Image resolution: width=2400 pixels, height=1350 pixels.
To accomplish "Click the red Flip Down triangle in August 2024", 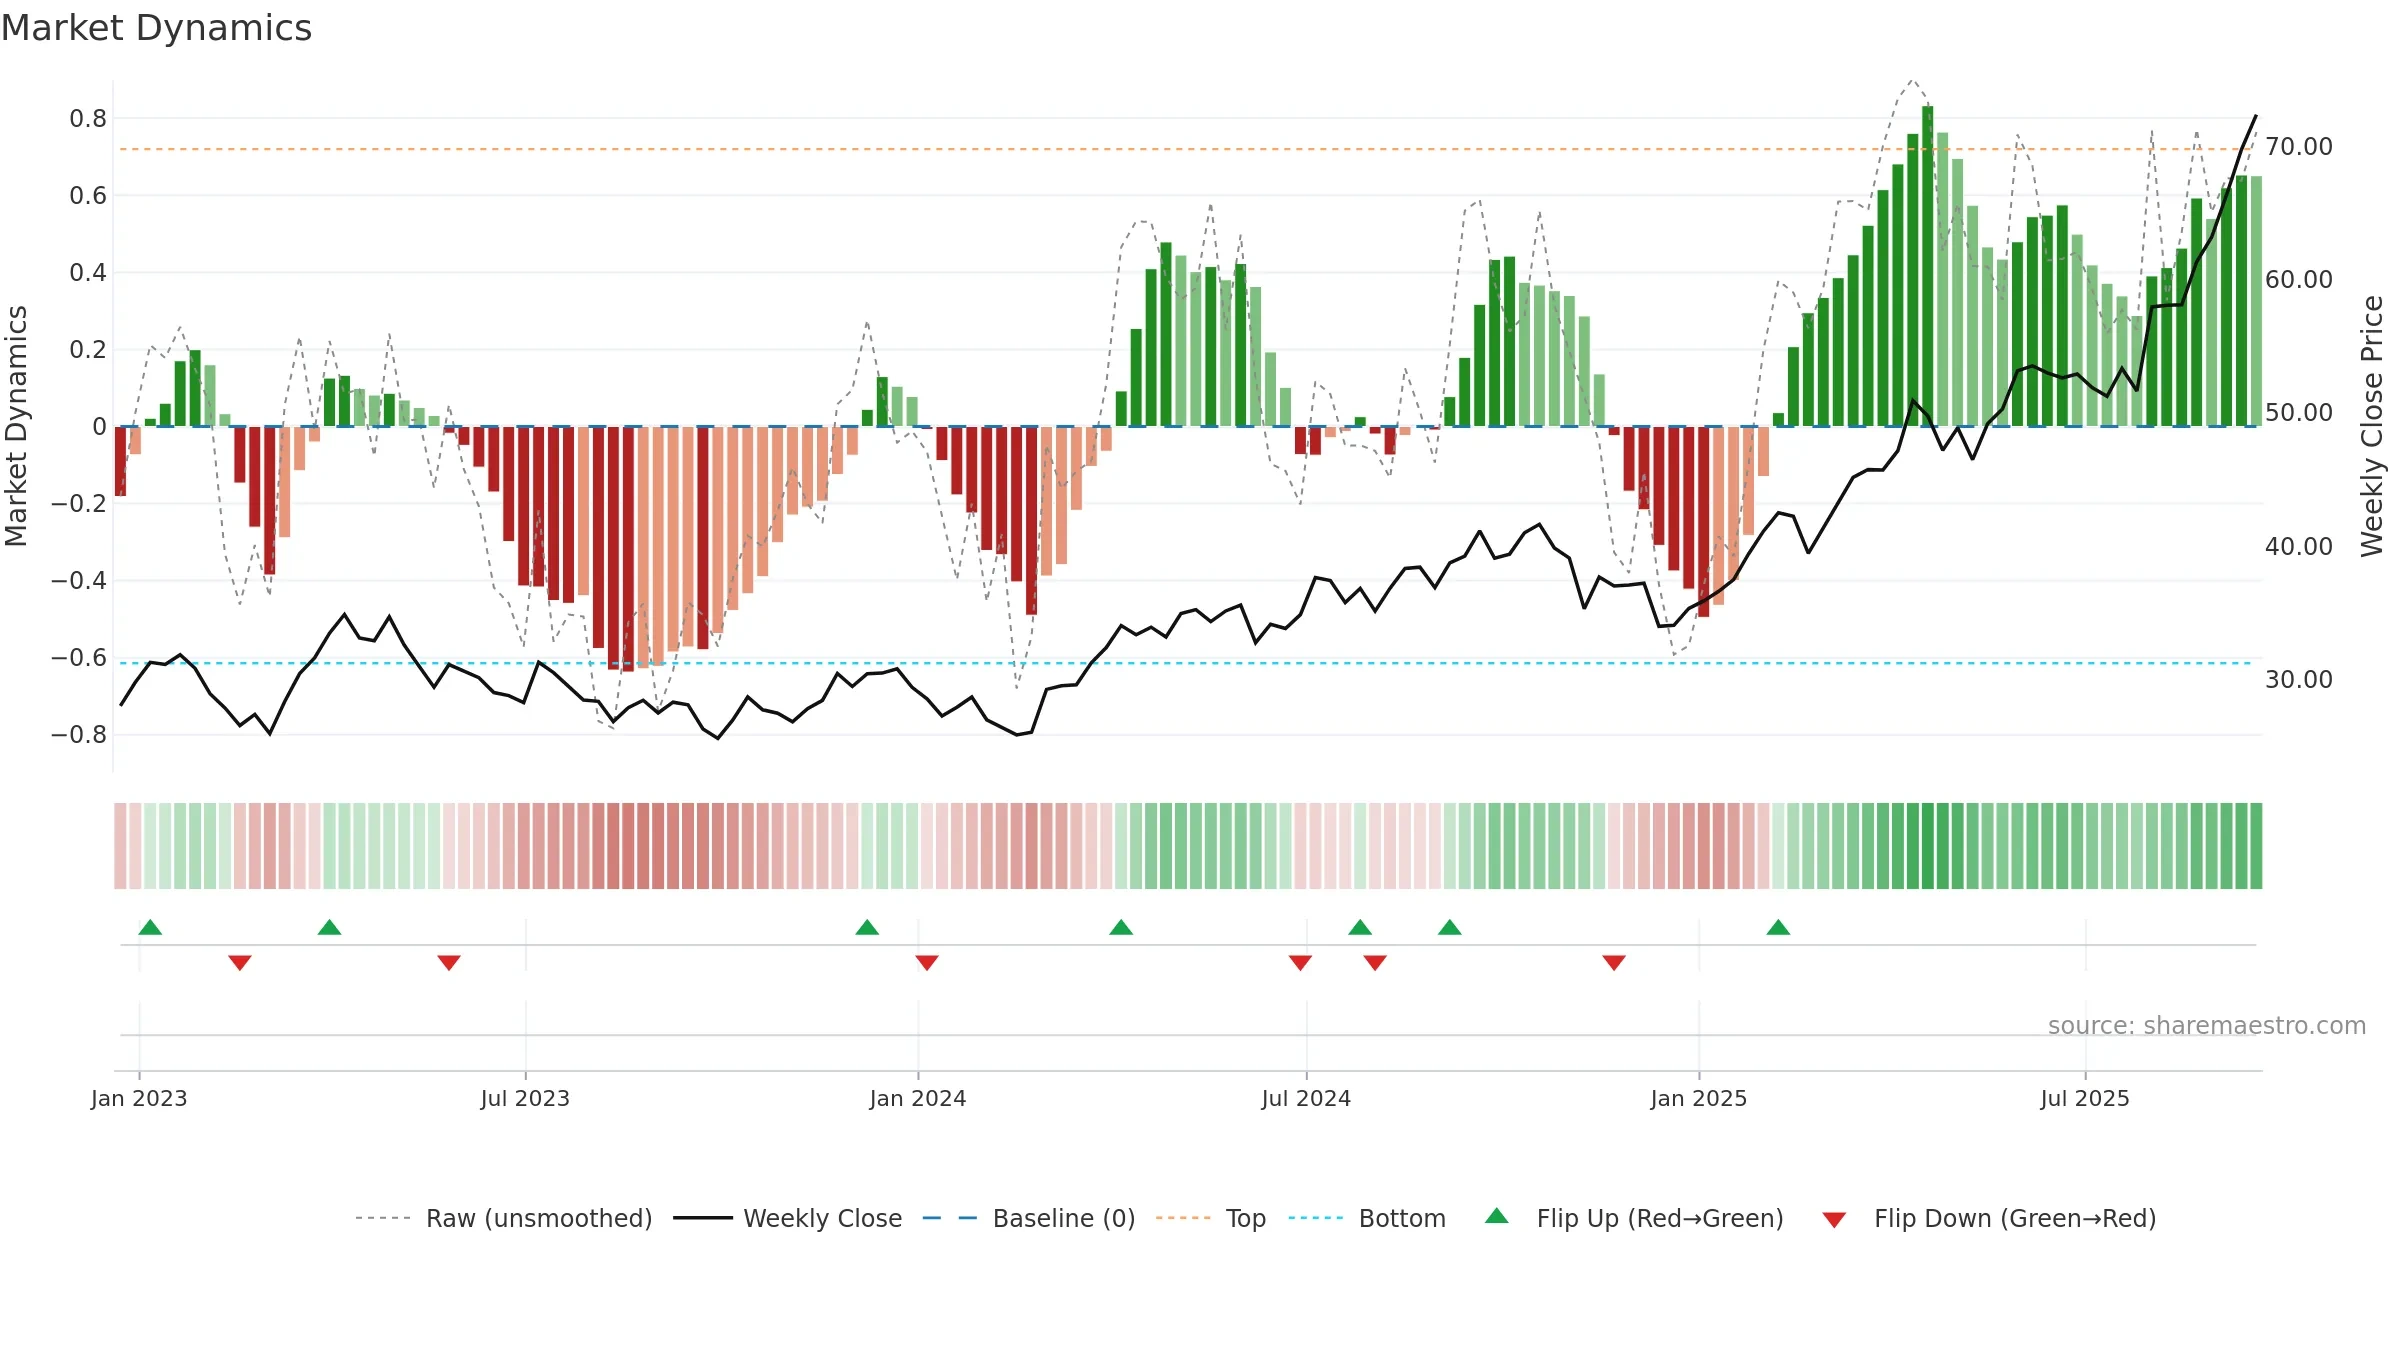I will (1375, 963).
